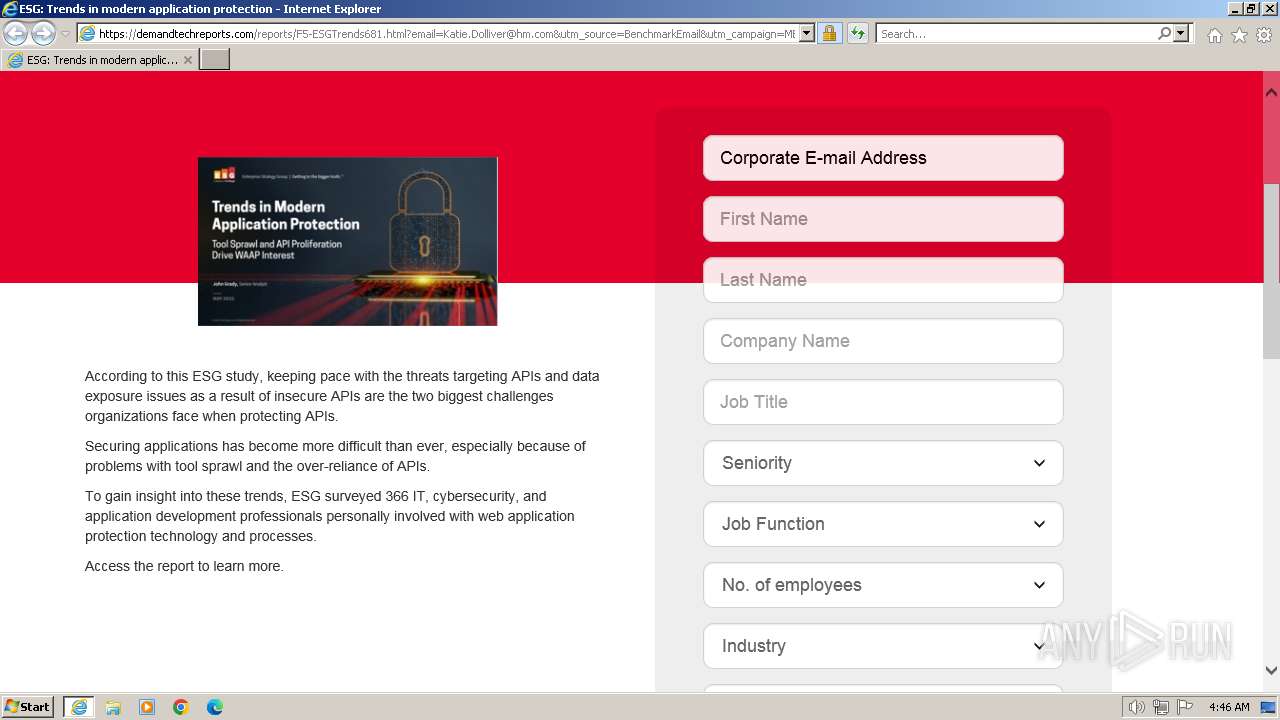
Task: Click the browser Back arrow button
Action: tap(16, 34)
